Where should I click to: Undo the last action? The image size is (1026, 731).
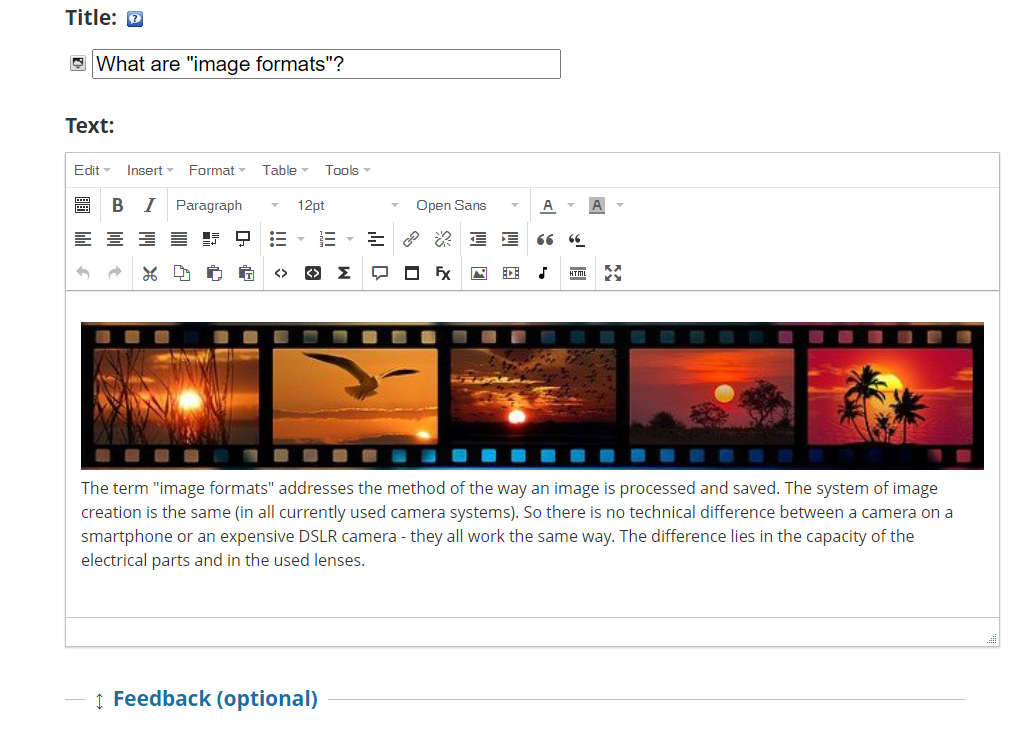coord(83,274)
